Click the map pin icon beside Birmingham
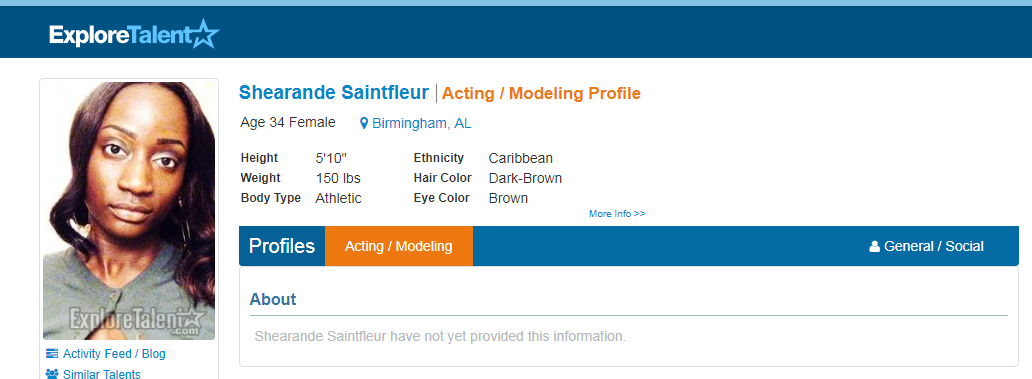Image resolution: width=1032 pixels, height=379 pixels. tap(364, 124)
